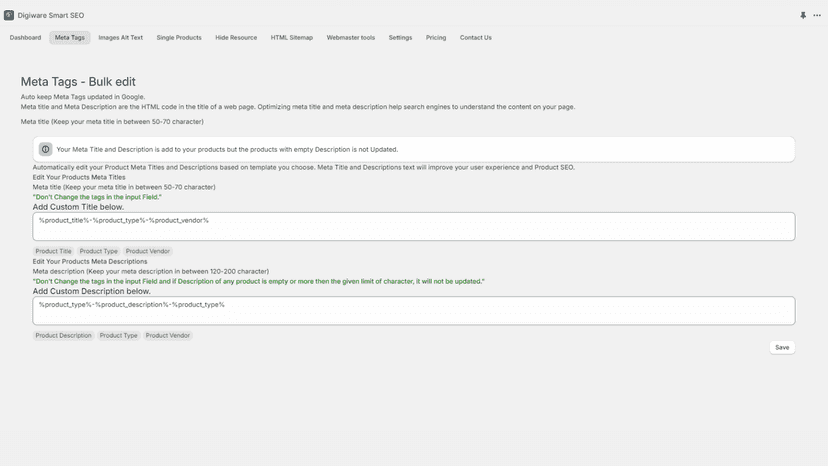Insert the Product Description tag chip
This screenshot has width=828, height=466.
click(63, 335)
